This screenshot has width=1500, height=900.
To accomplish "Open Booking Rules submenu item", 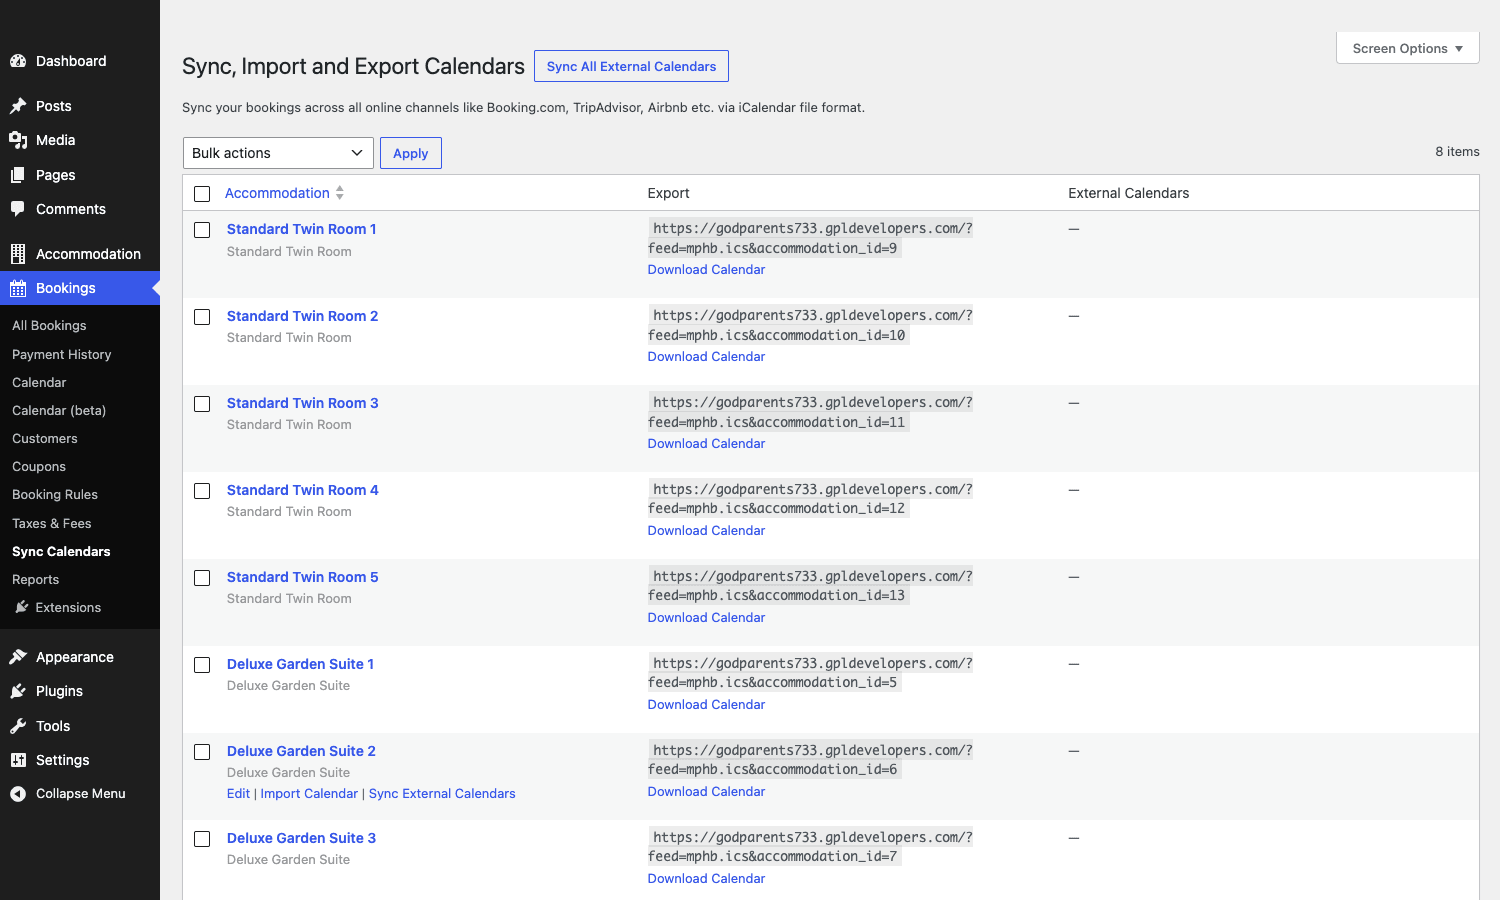I will click(55, 494).
